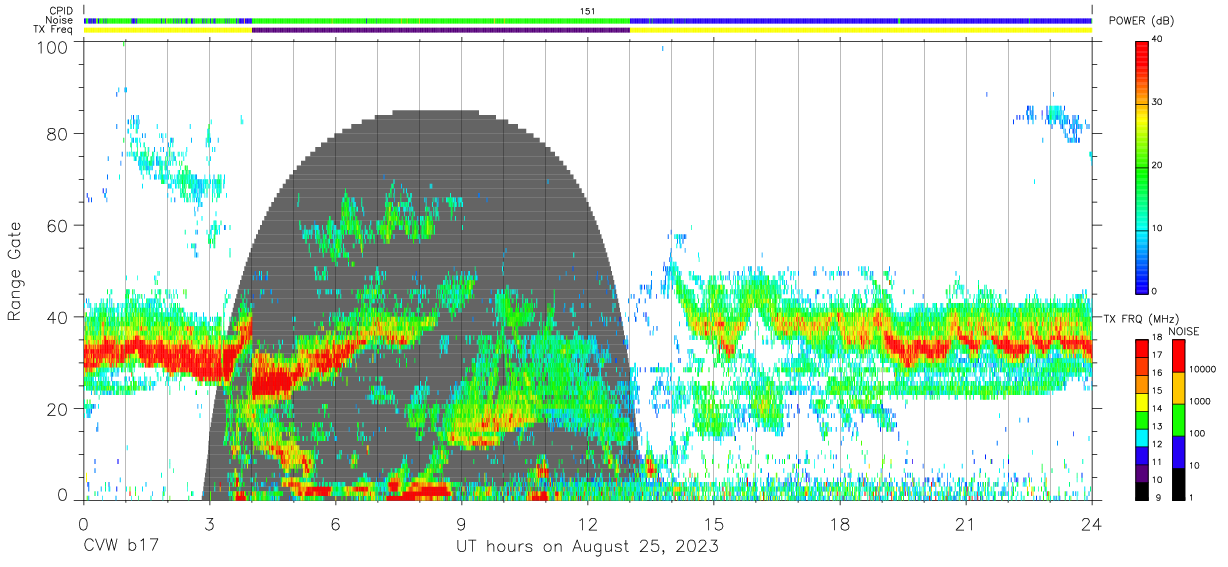Click the CPID value "151"

(588, 11)
